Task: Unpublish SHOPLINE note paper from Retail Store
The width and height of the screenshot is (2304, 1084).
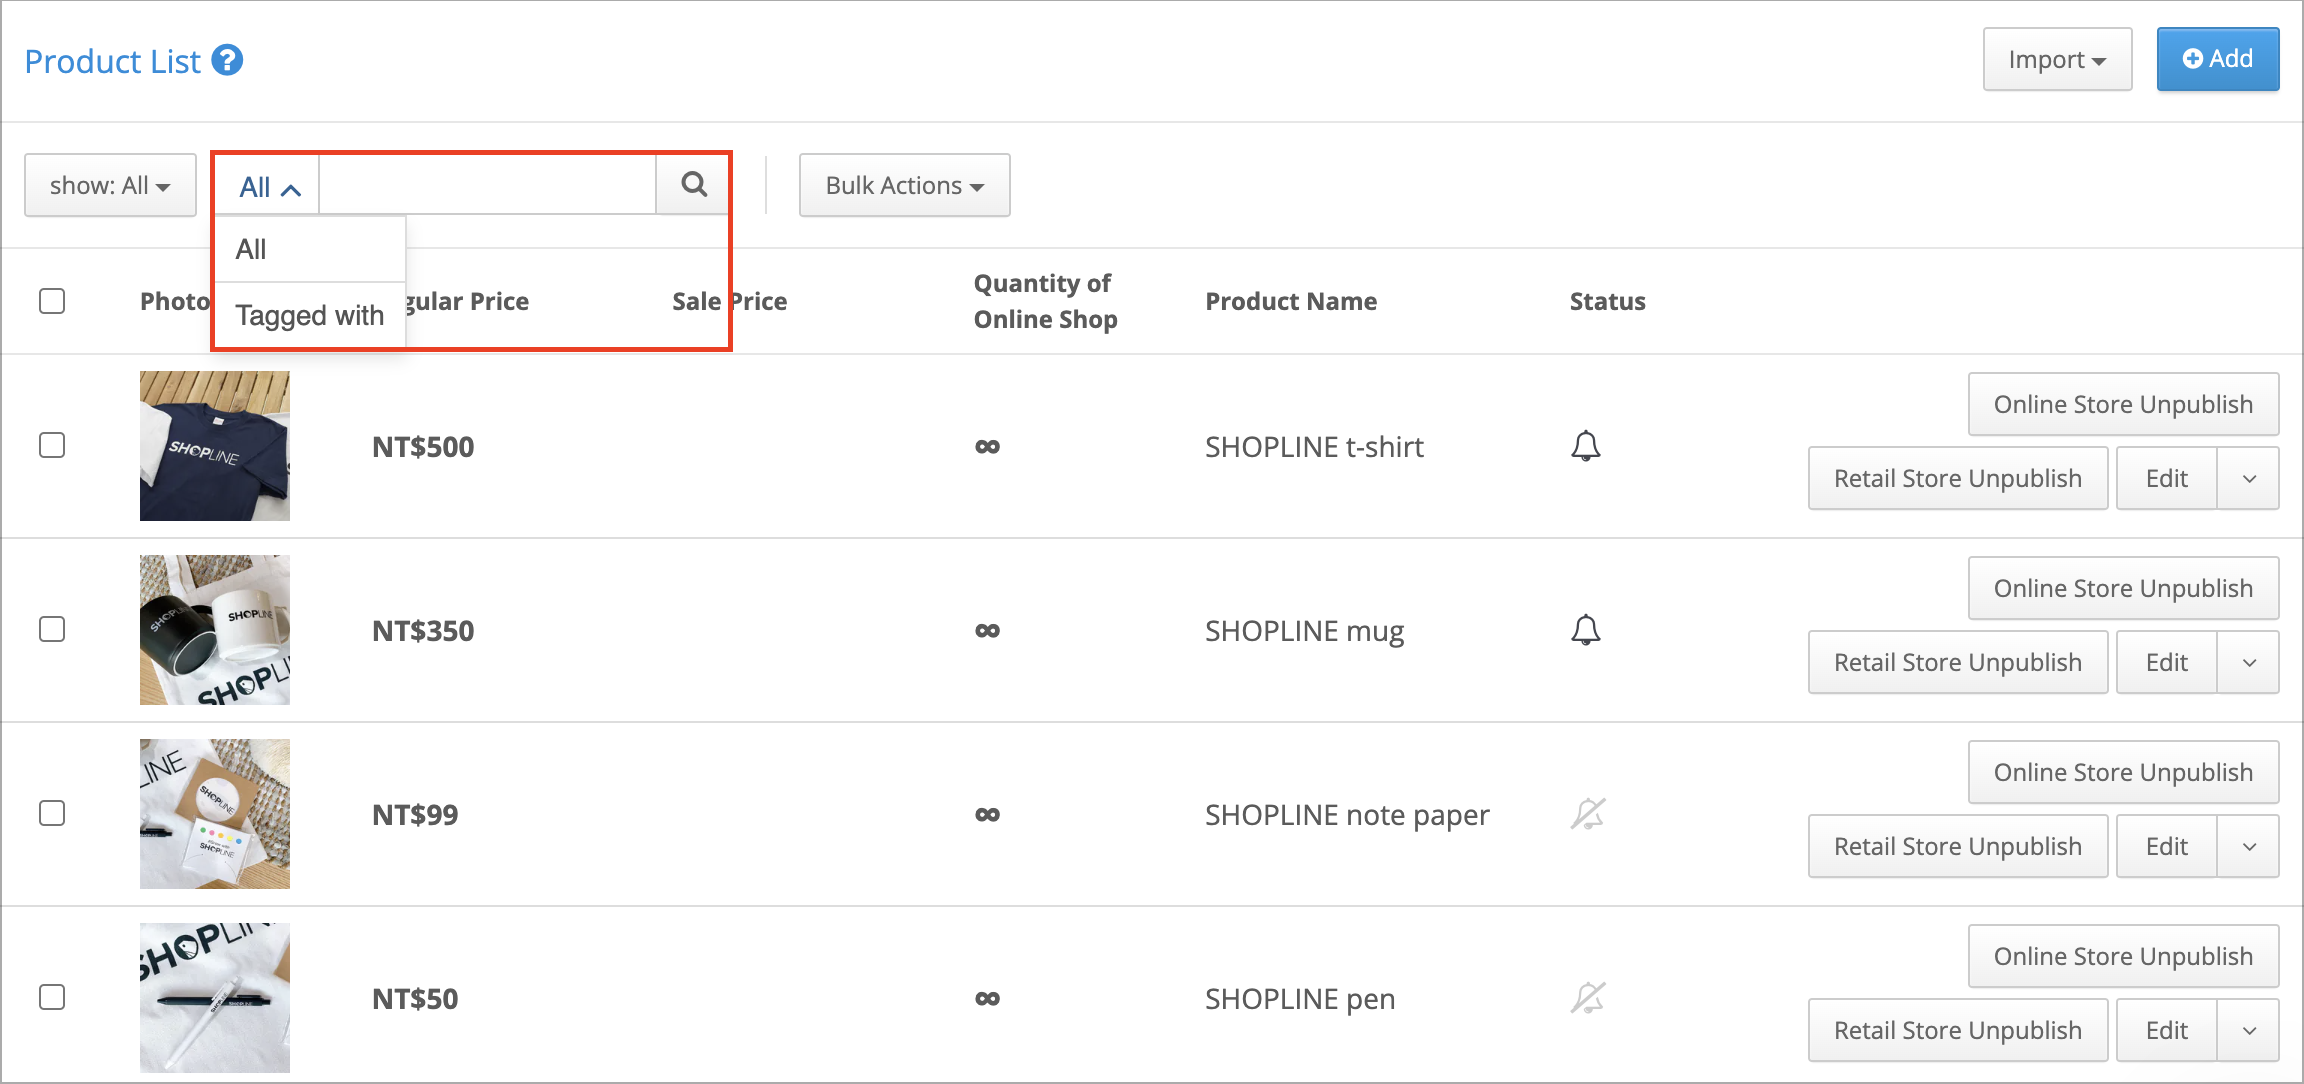Action: pyautogui.click(x=1958, y=846)
